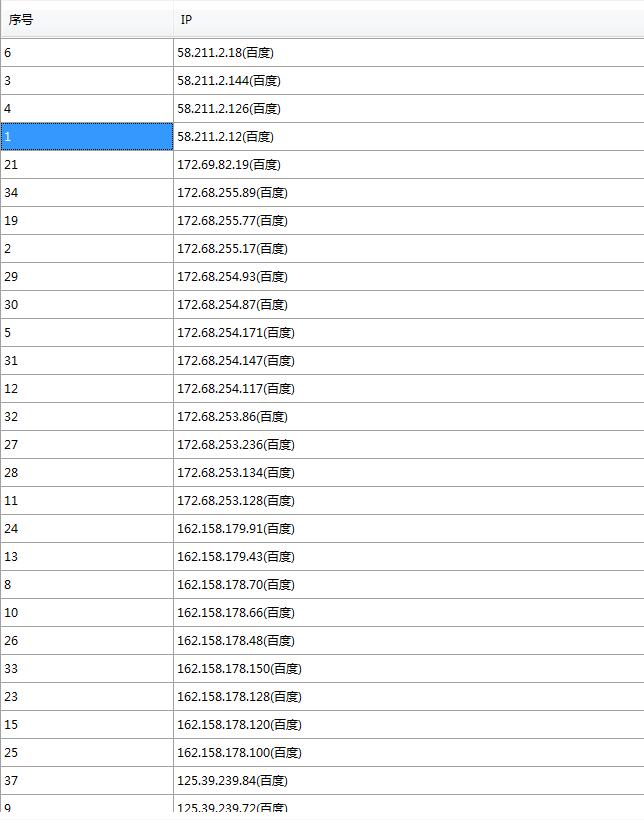The image size is (644, 820).
Task: Select IP cell 162.158.178.48(百度)
Action: pyautogui.click(x=409, y=640)
